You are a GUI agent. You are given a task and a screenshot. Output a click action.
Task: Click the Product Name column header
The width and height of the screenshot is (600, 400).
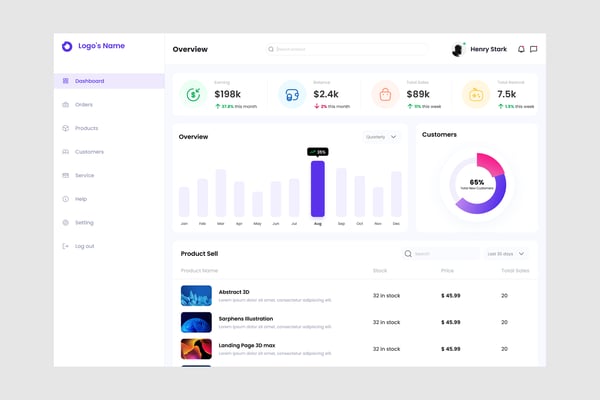[x=199, y=271]
